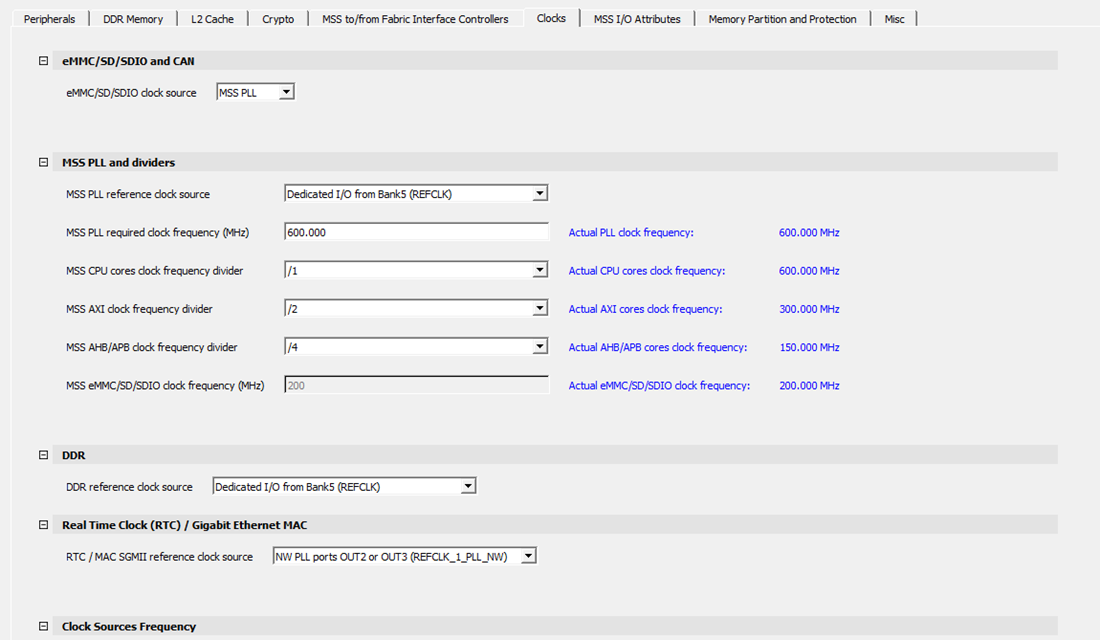Screen dimensions: 1100x640
Task: Collapse the Clock Sources Frequency section
Action: tap(43, 626)
